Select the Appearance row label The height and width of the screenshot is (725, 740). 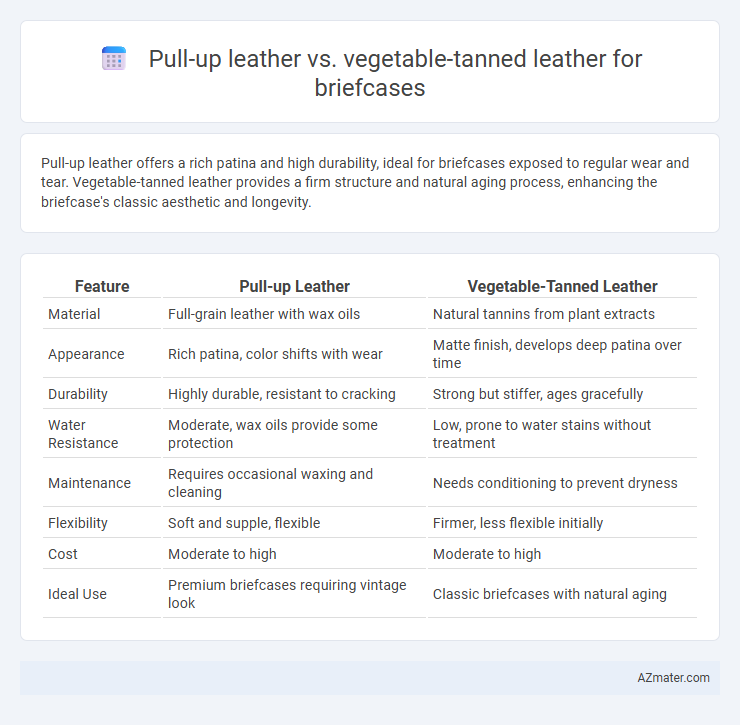pos(86,354)
